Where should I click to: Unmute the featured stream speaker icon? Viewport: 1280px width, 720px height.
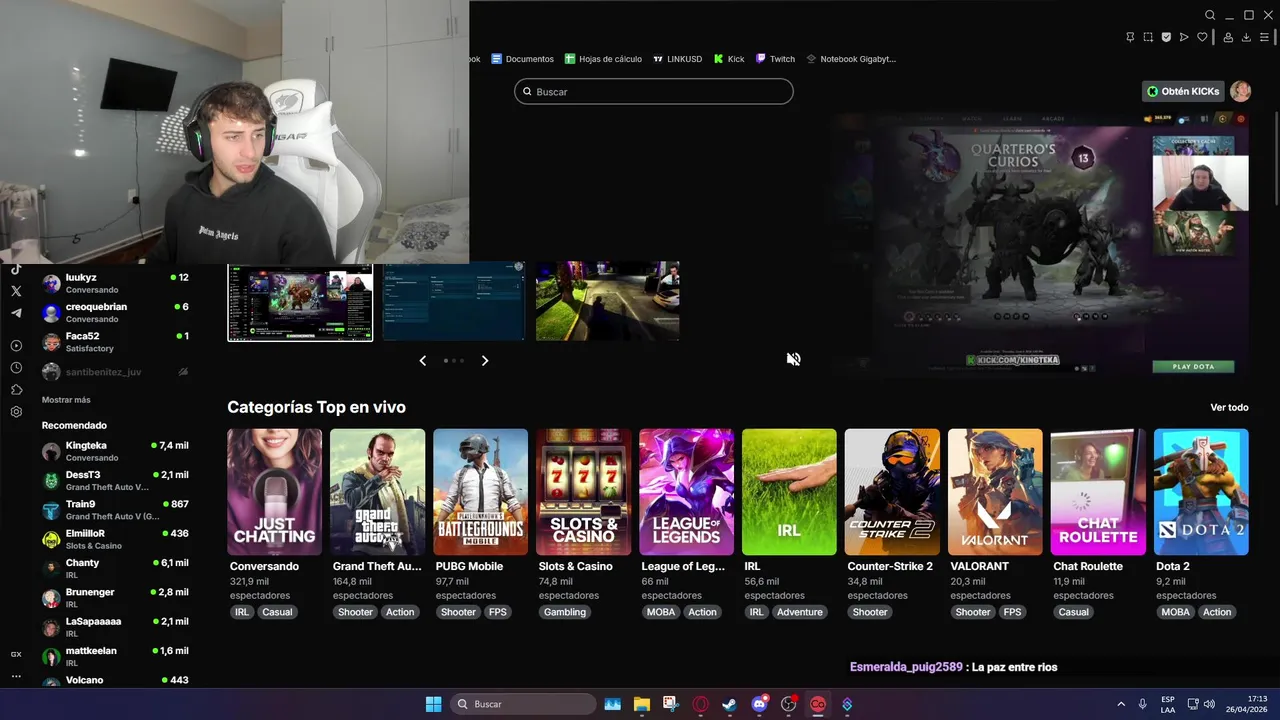(793, 359)
